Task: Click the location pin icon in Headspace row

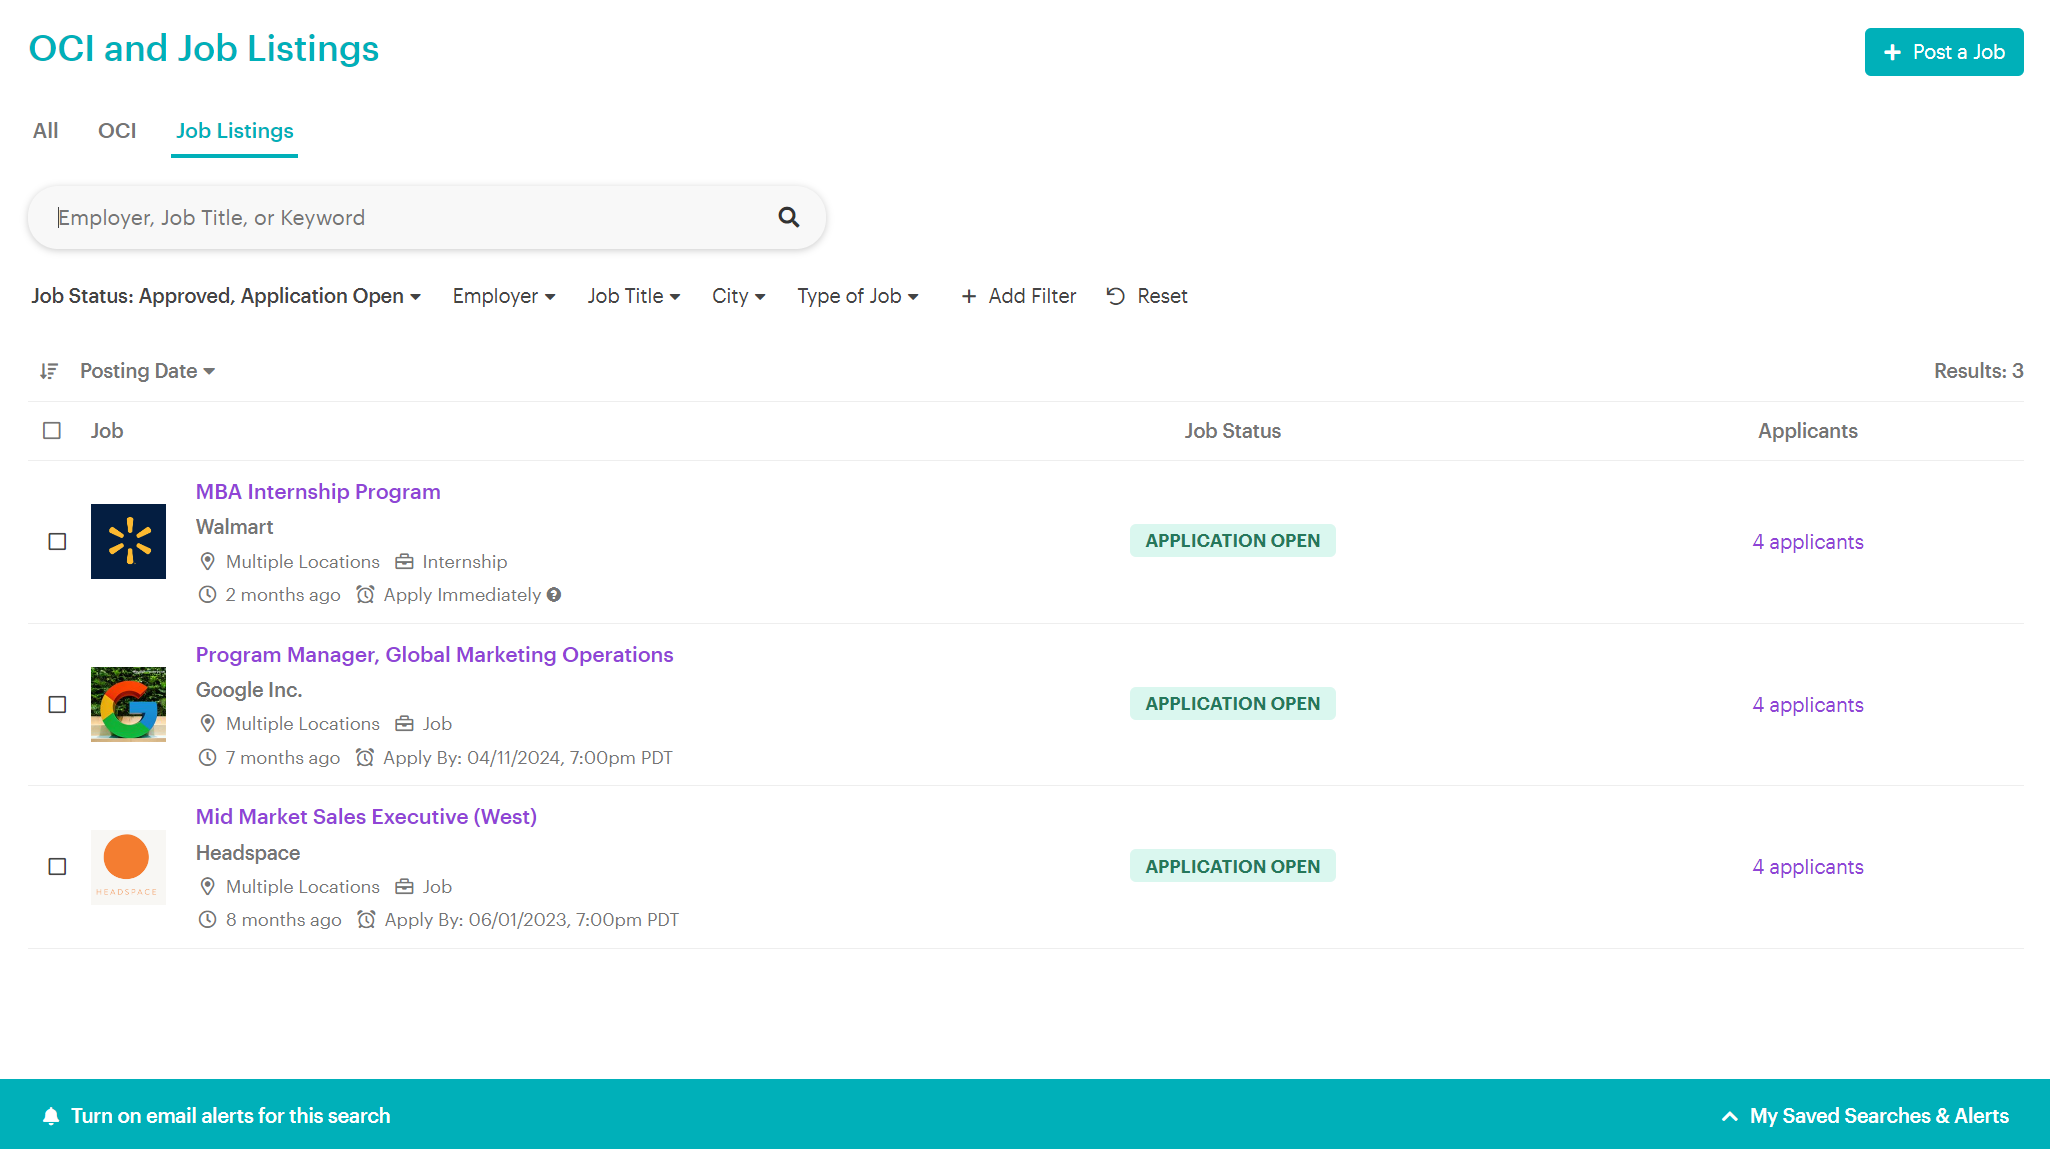Action: coord(208,887)
